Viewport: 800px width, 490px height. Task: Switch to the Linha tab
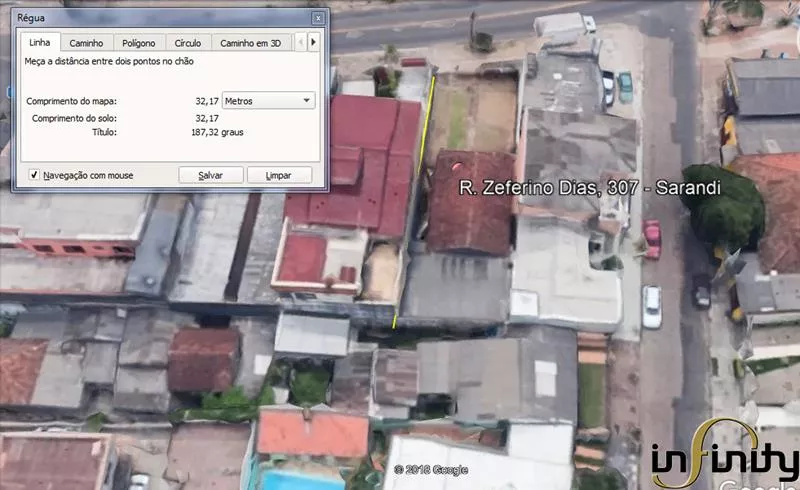(40, 43)
